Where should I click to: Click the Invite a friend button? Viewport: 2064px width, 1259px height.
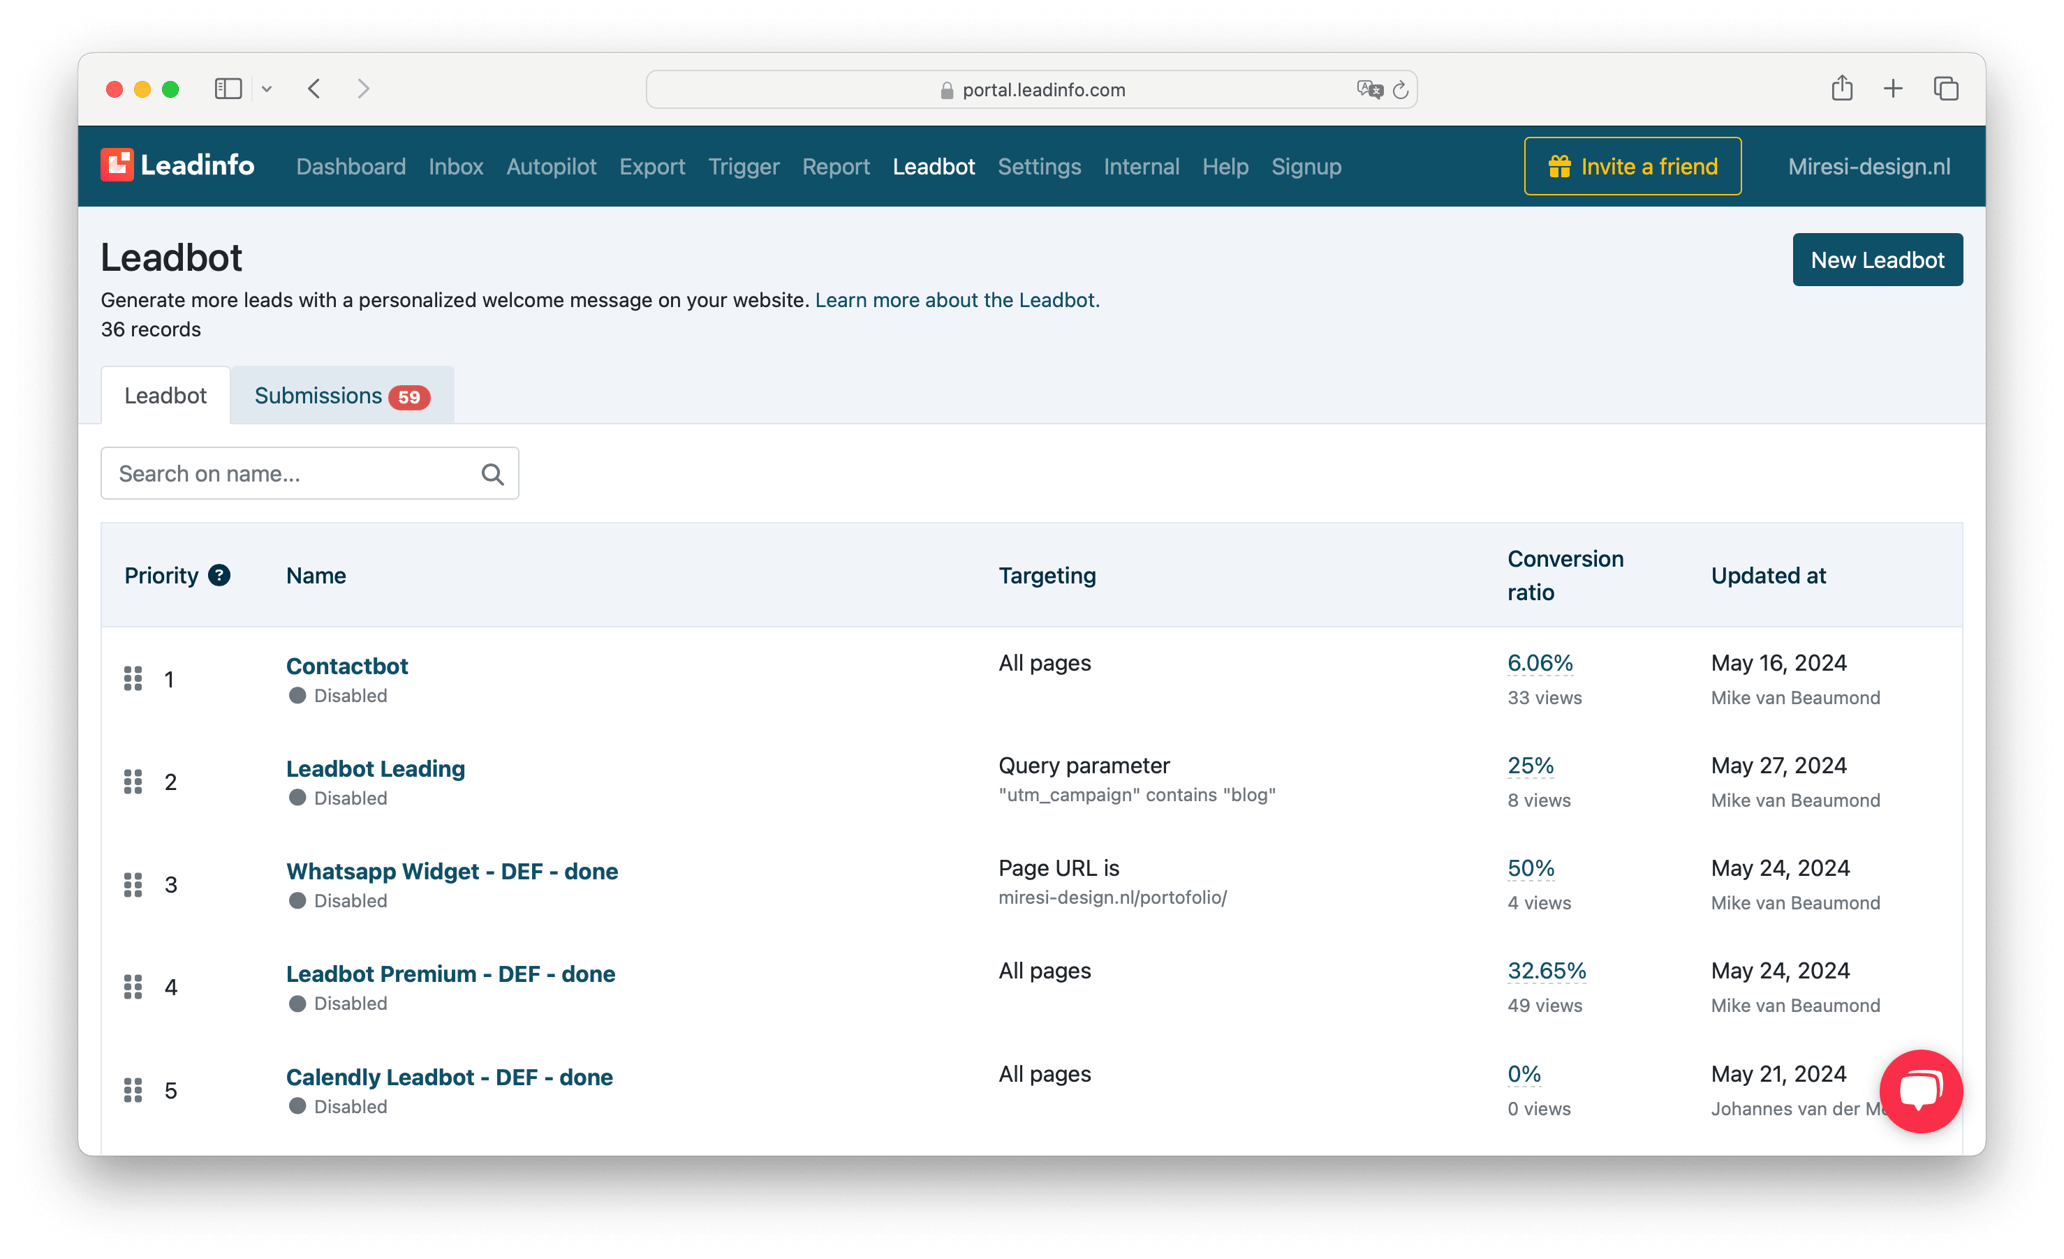tap(1632, 166)
